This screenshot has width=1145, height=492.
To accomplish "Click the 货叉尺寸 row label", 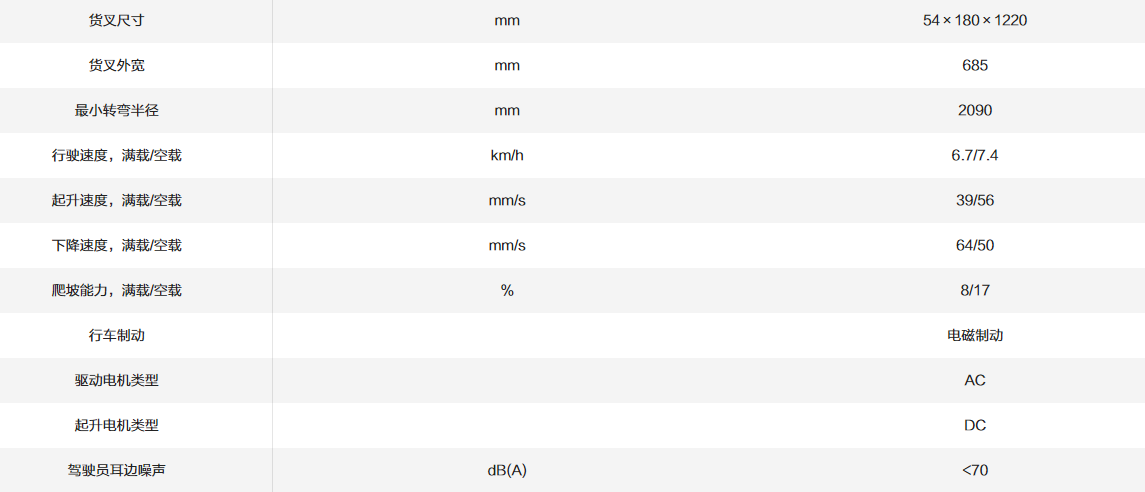I will click(x=116, y=20).
